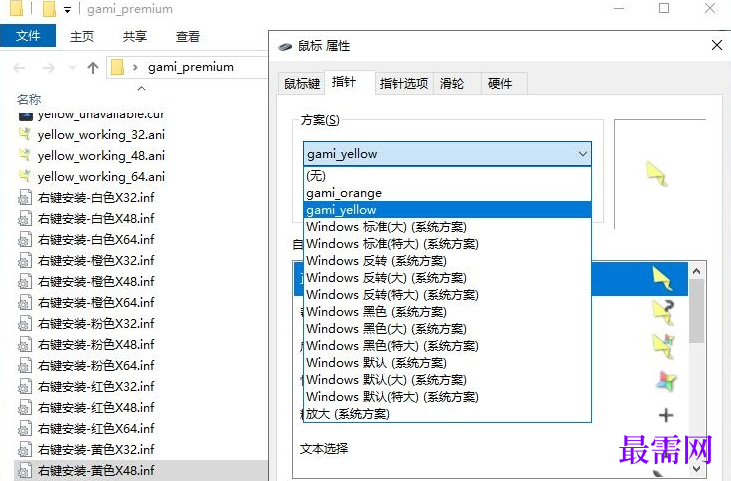This screenshot has width=731, height=481.
Task: Choose Windows 反转(大) (系统方案)
Action: pos(447,278)
